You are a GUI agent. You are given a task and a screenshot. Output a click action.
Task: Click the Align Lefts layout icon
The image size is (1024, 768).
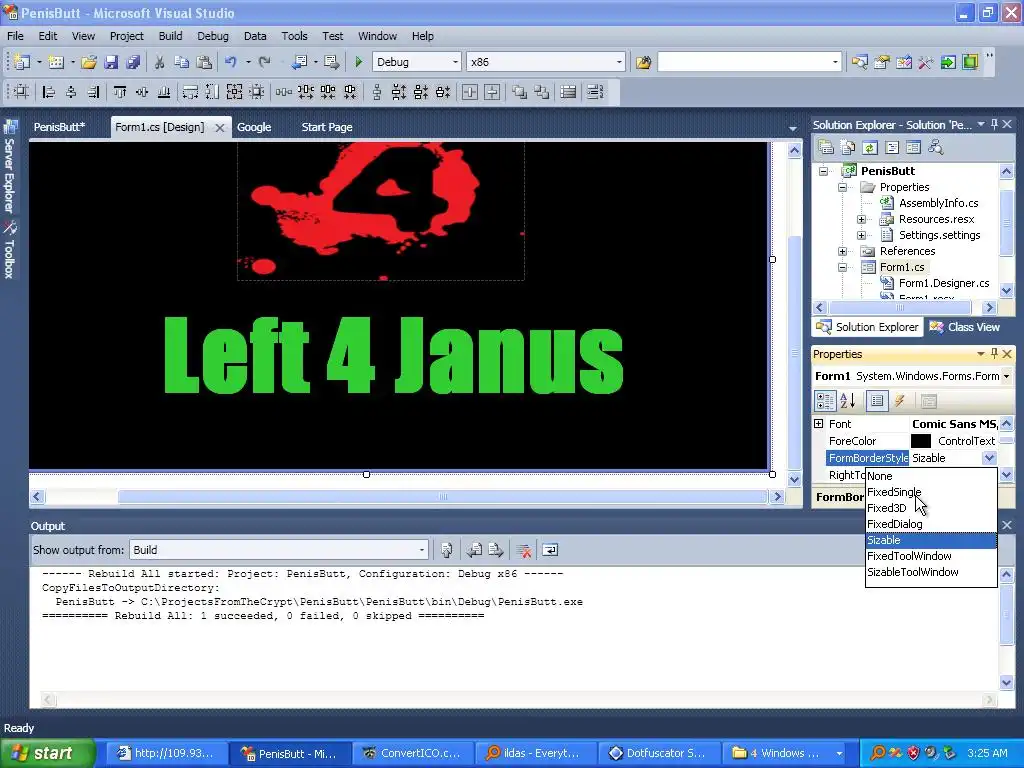tap(48, 92)
